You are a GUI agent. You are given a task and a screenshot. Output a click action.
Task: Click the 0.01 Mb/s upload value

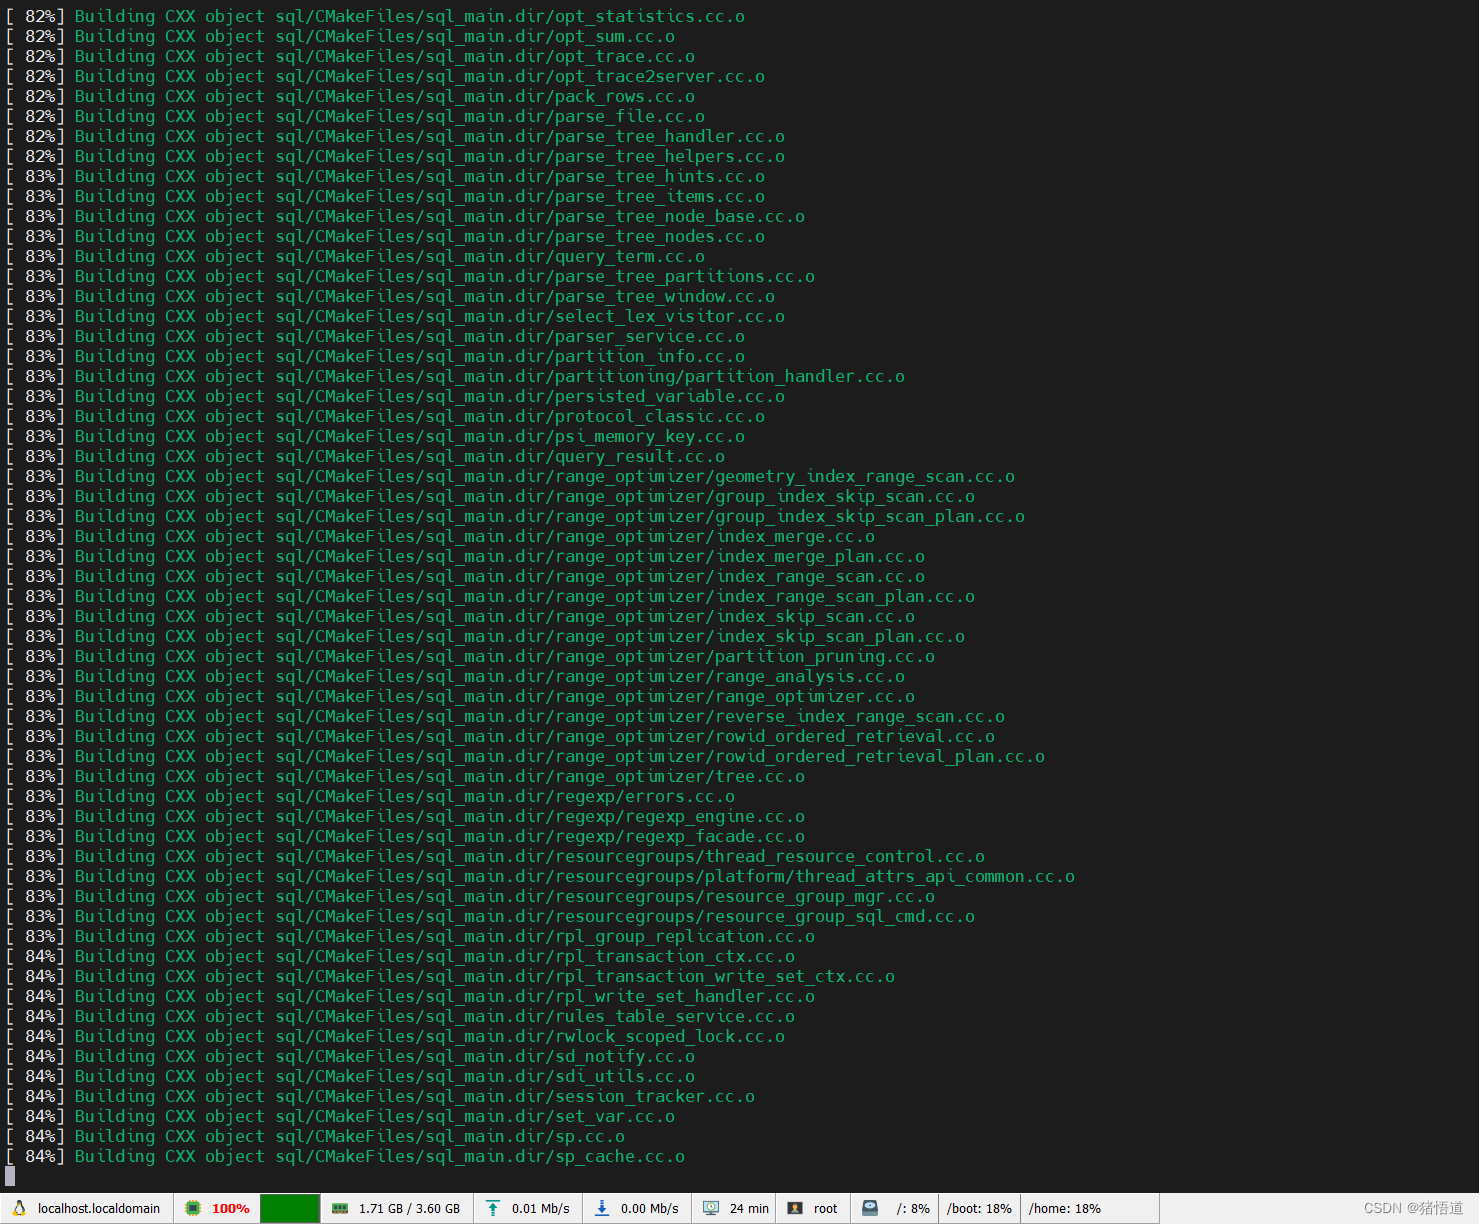541,1208
